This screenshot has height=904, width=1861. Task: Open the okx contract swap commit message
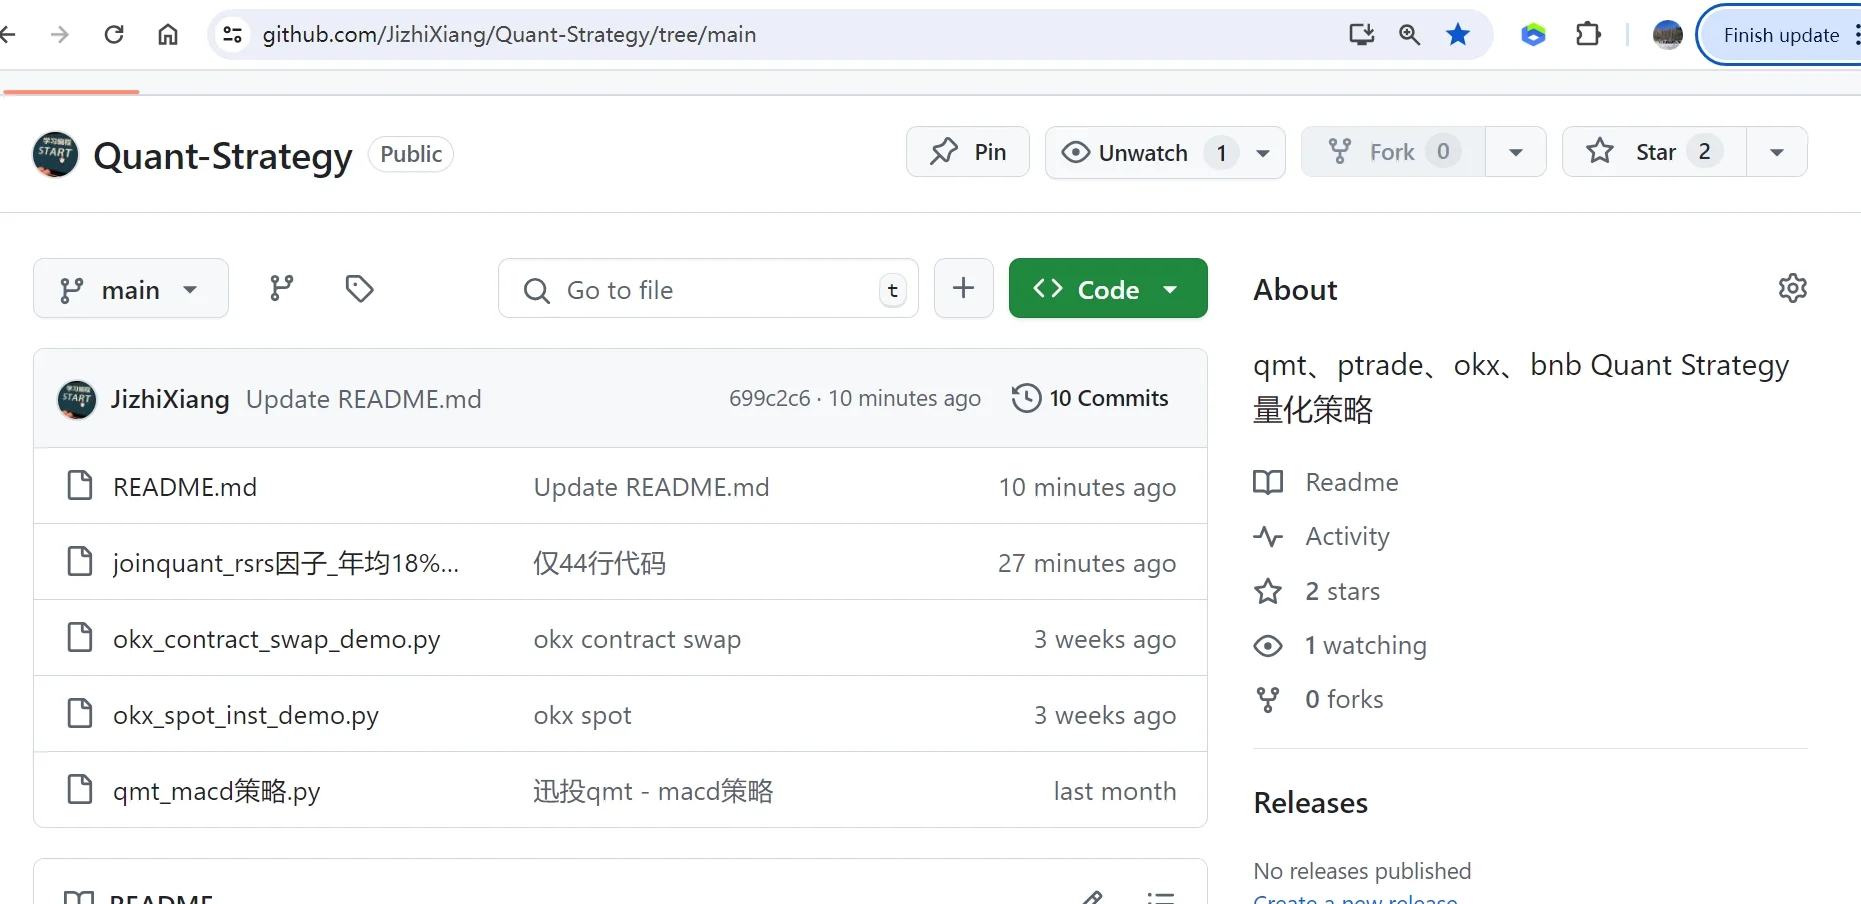pyautogui.click(x=637, y=639)
